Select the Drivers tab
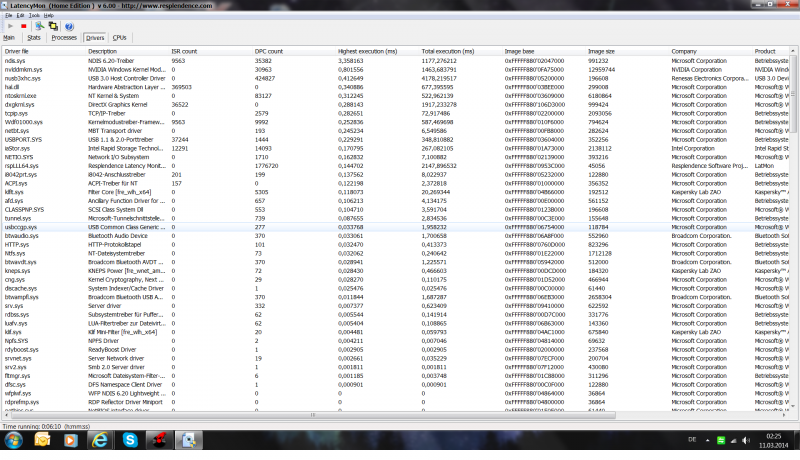This screenshot has height=460, width=800. click(x=95, y=38)
